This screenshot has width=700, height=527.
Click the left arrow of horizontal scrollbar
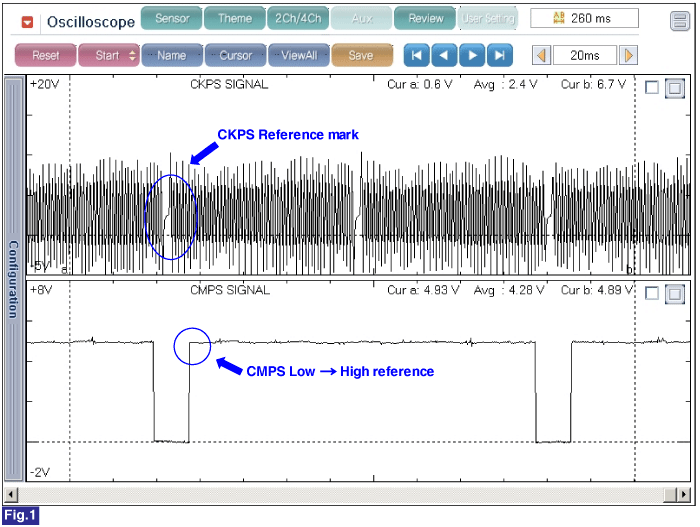pyautogui.click(x=11, y=494)
